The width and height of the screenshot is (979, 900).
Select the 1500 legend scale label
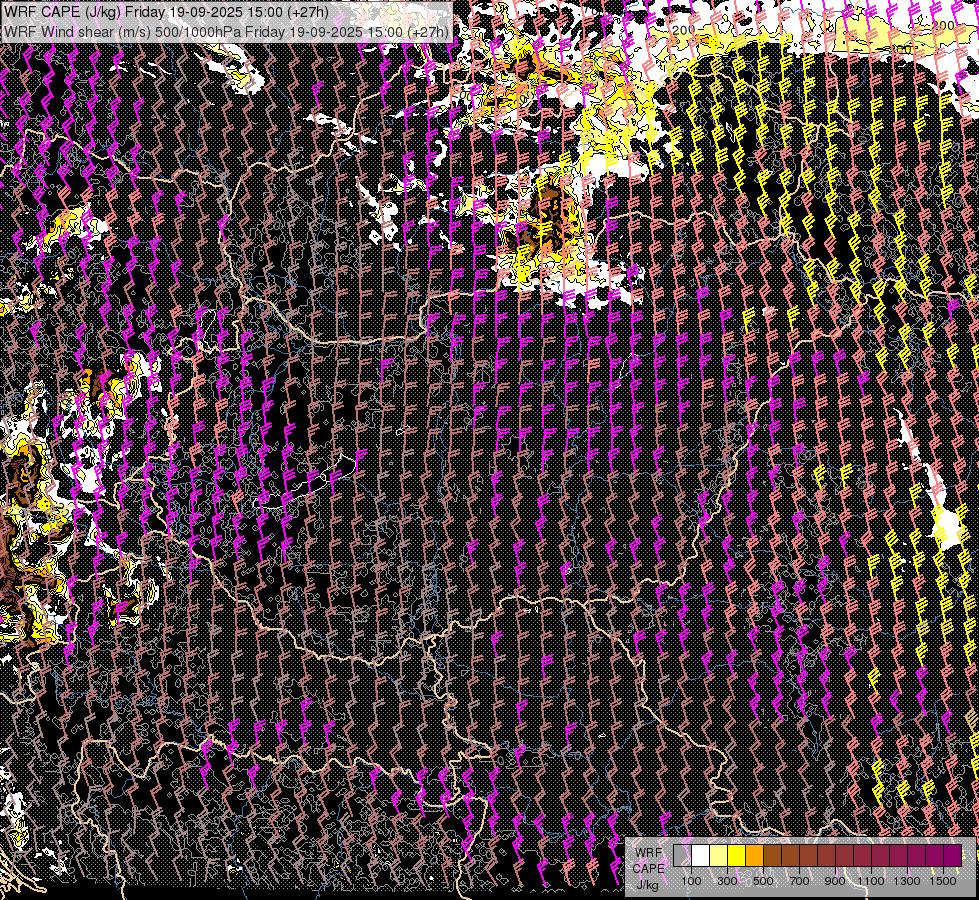(x=943, y=881)
